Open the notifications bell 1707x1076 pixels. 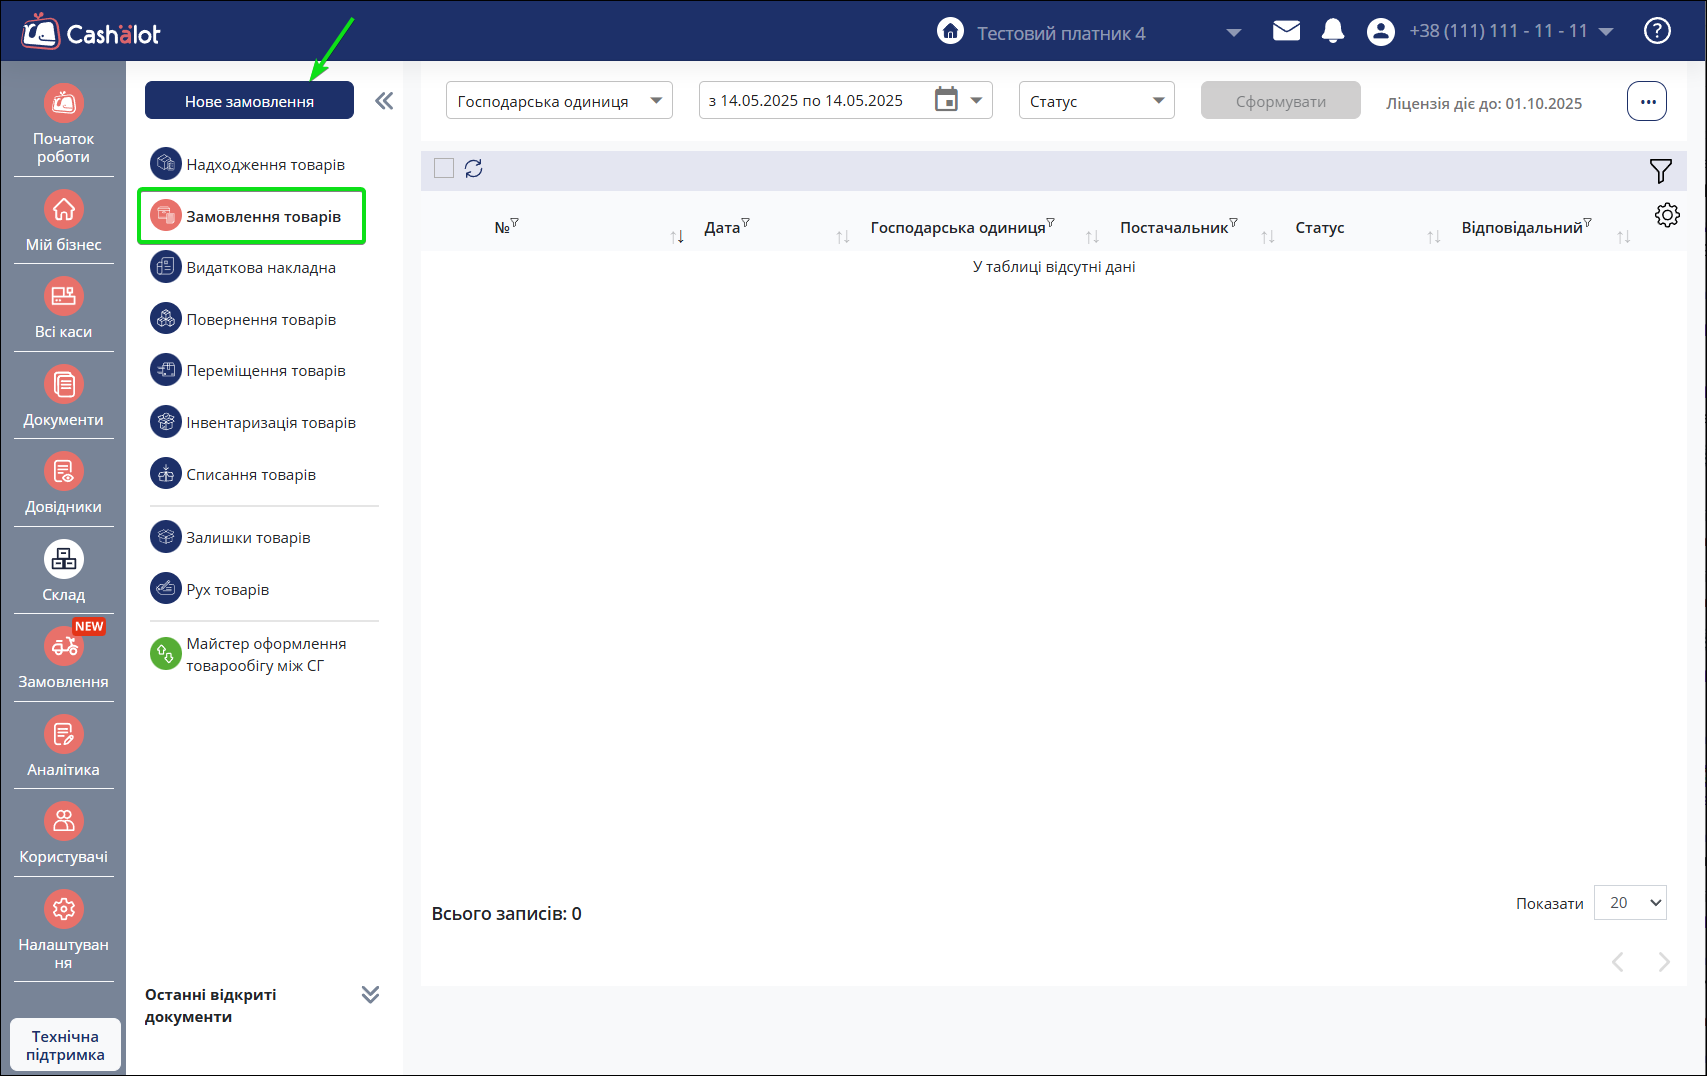(x=1333, y=31)
